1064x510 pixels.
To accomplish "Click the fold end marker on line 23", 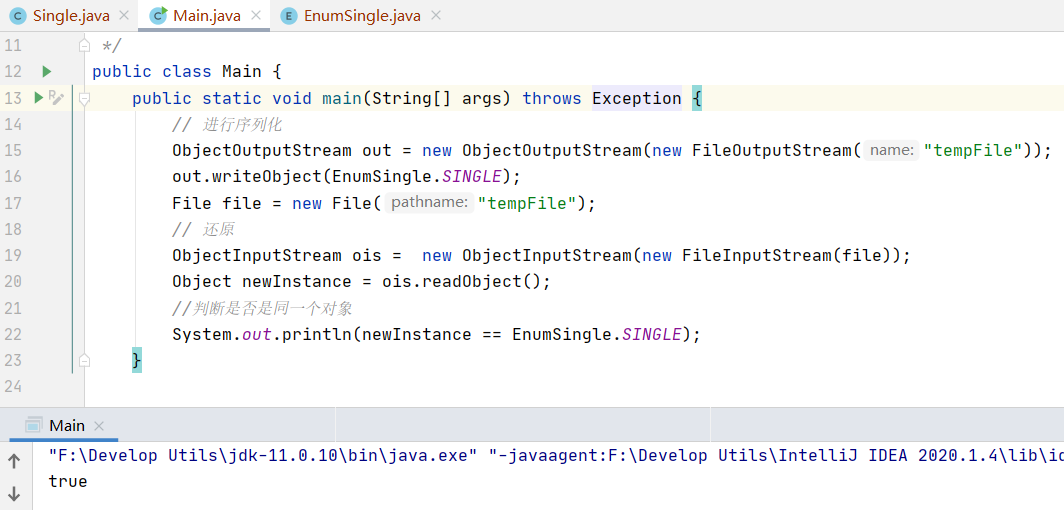I will pyautogui.click(x=85, y=360).
